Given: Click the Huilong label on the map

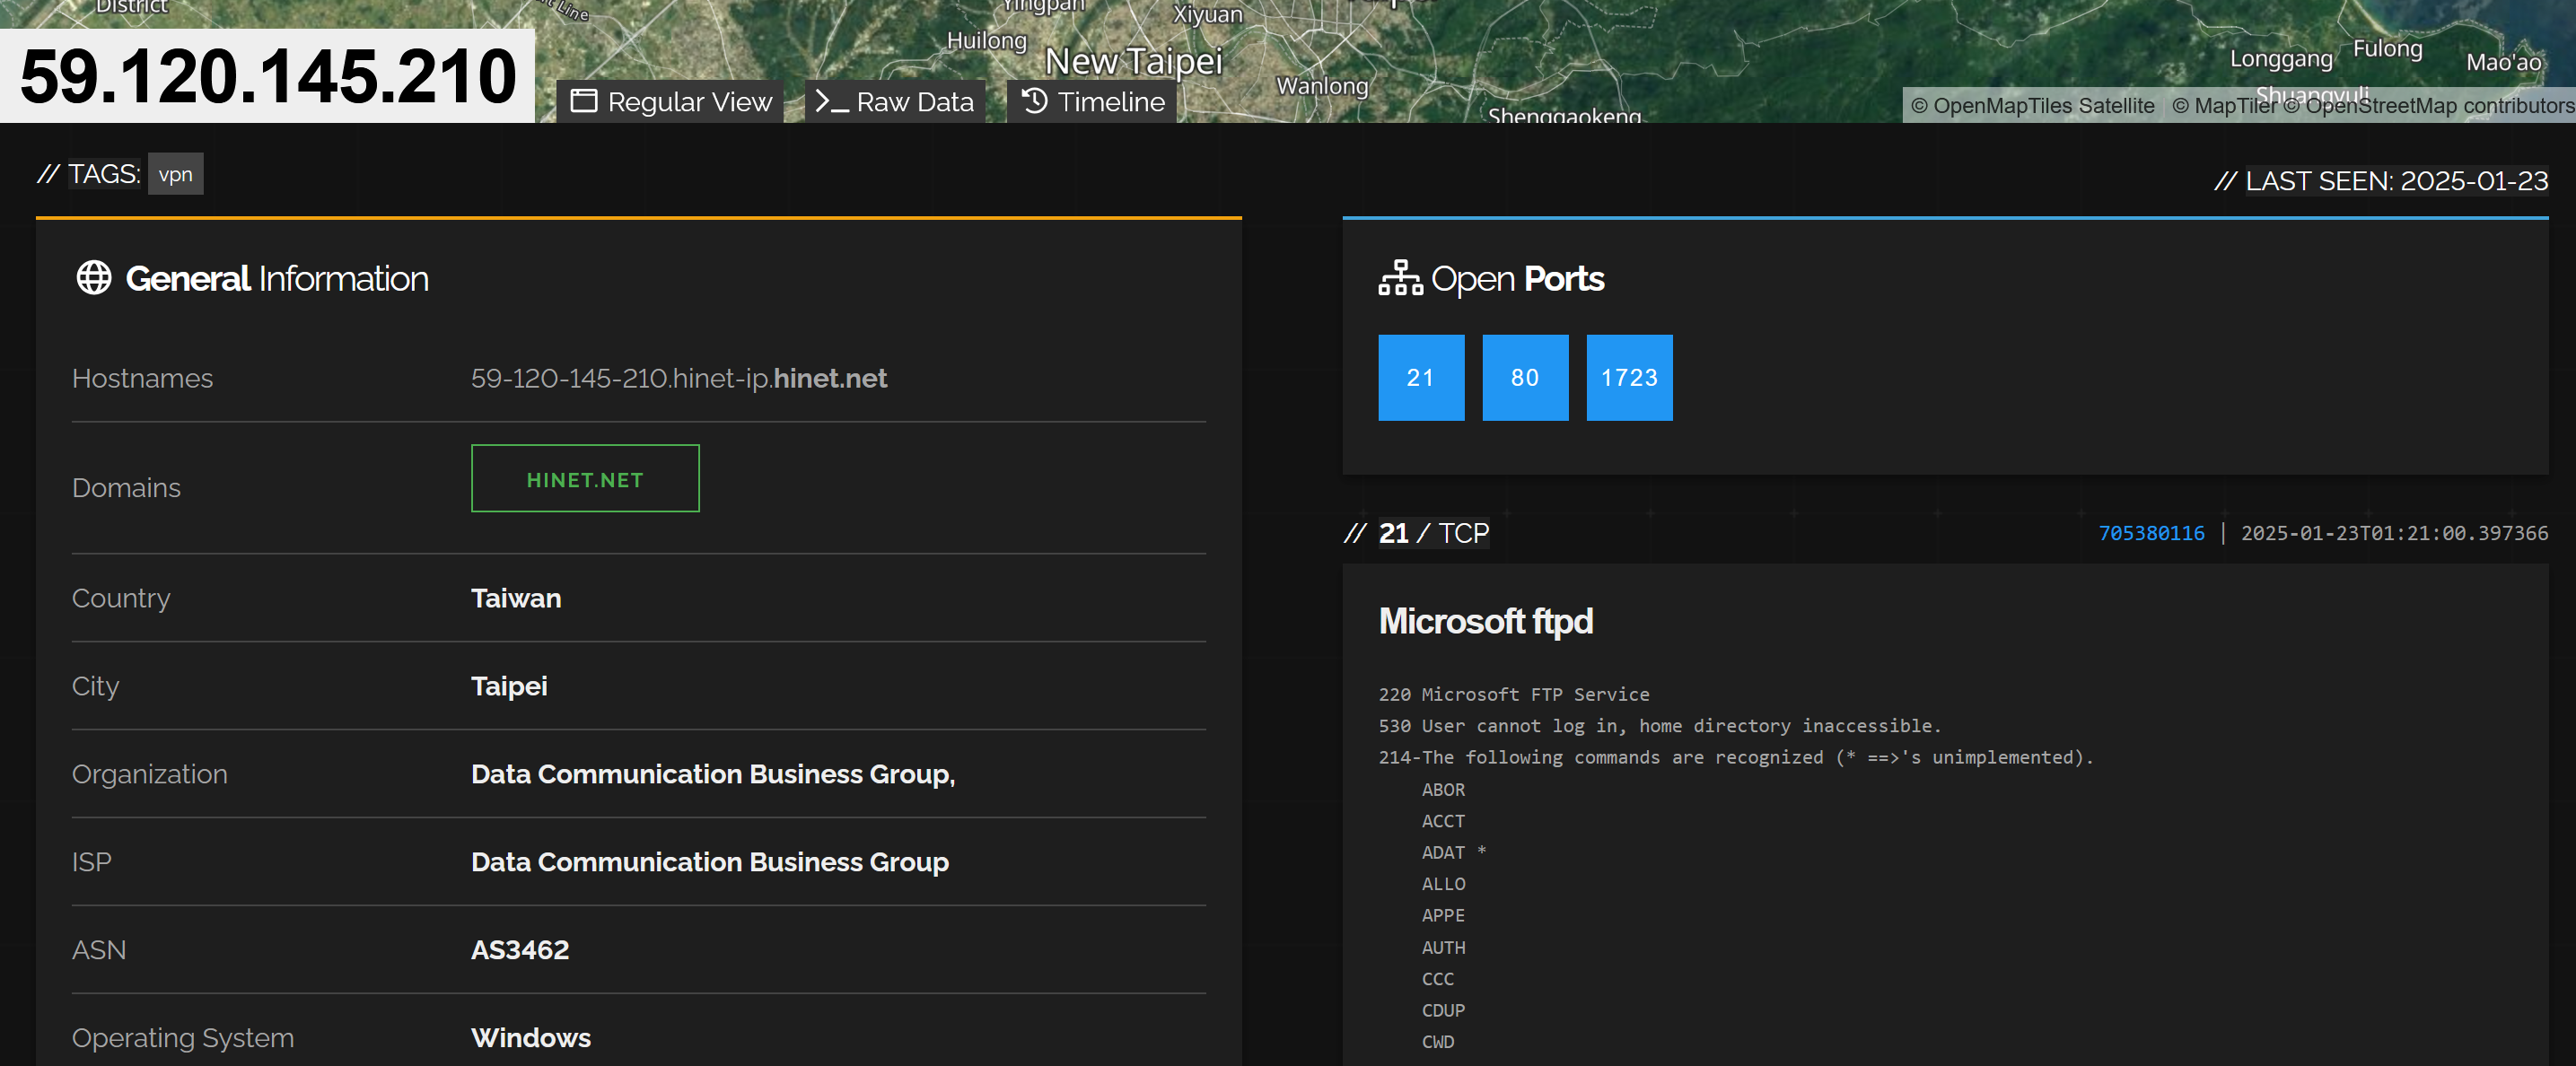Looking at the screenshot, I should 986,41.
